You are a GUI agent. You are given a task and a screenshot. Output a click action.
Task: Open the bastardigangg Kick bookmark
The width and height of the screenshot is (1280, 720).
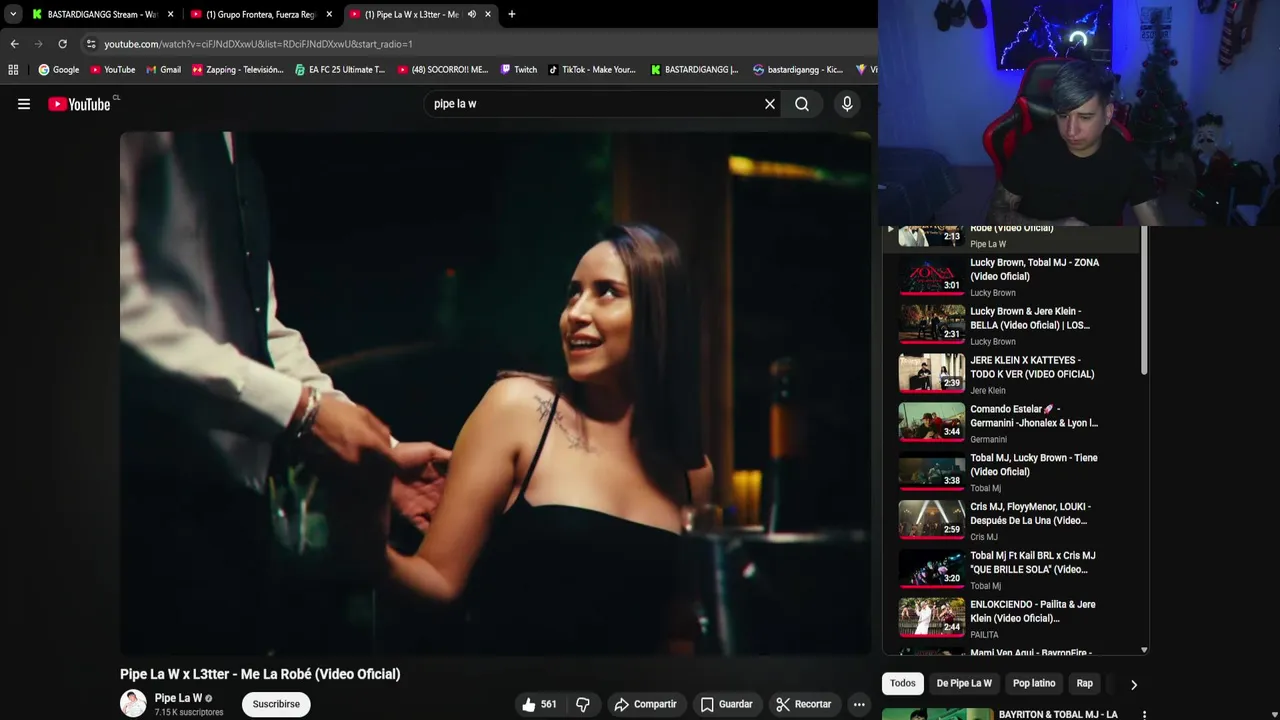798,70
